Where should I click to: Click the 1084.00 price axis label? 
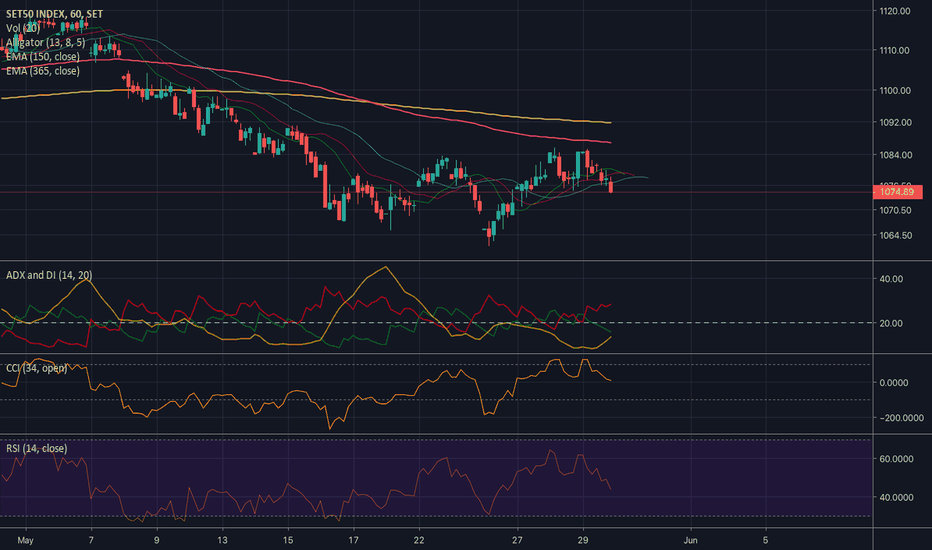click(x=895, y=155)
